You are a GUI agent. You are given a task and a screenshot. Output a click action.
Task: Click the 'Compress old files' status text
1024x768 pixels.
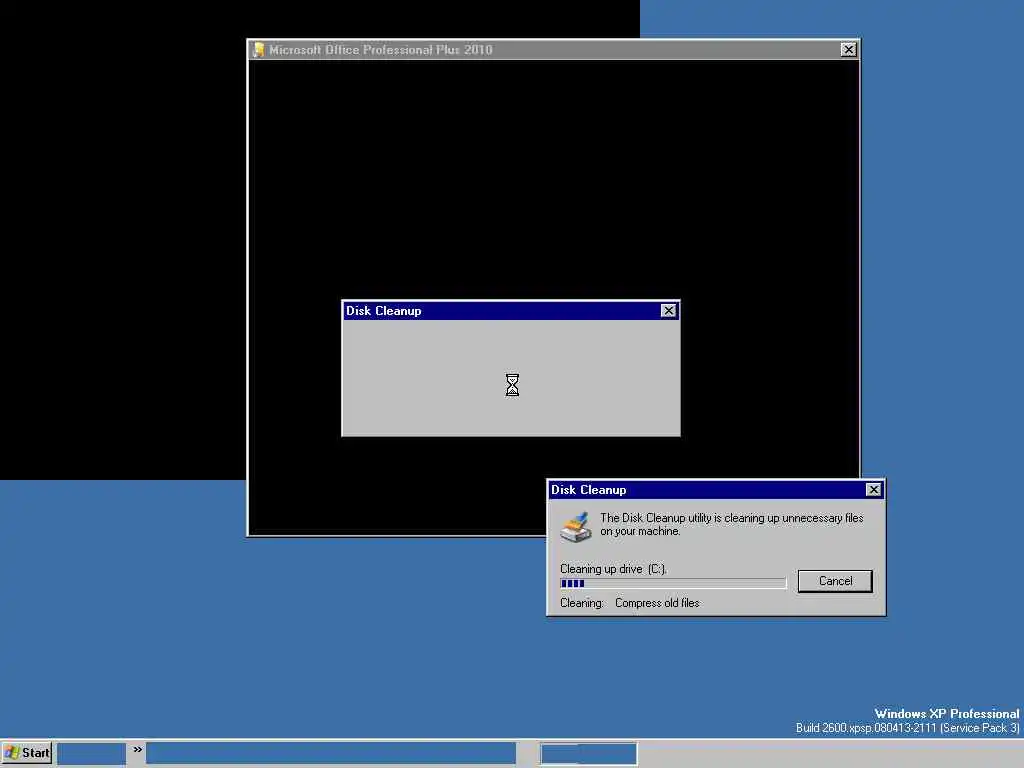pyautogui.click(x=657, y=603)
